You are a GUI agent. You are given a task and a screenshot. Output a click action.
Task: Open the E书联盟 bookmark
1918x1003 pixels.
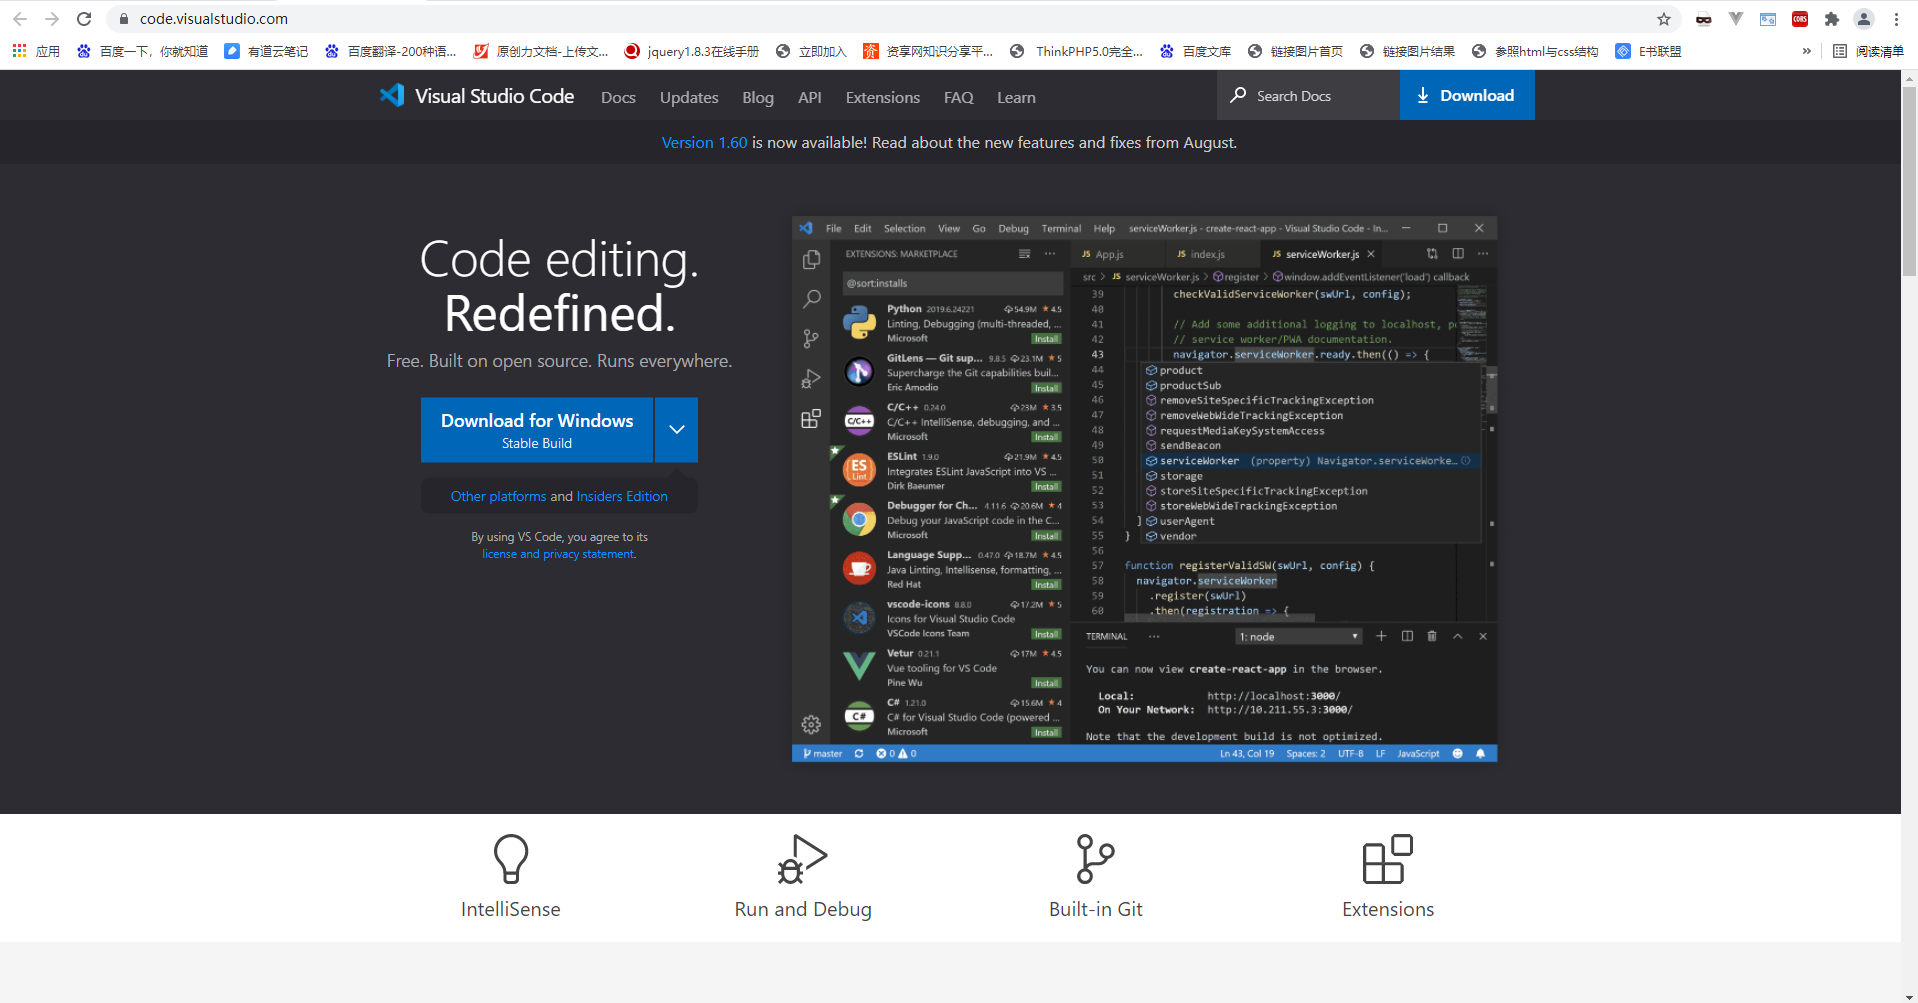click(x=1648, y=51)
